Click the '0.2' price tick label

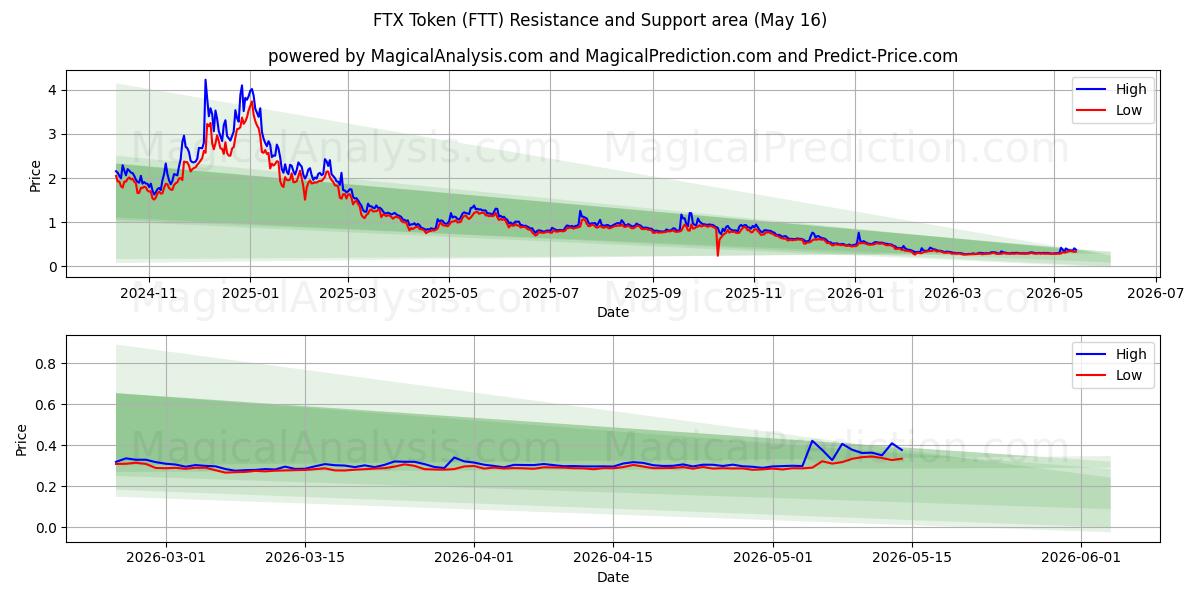click(48, 487)
